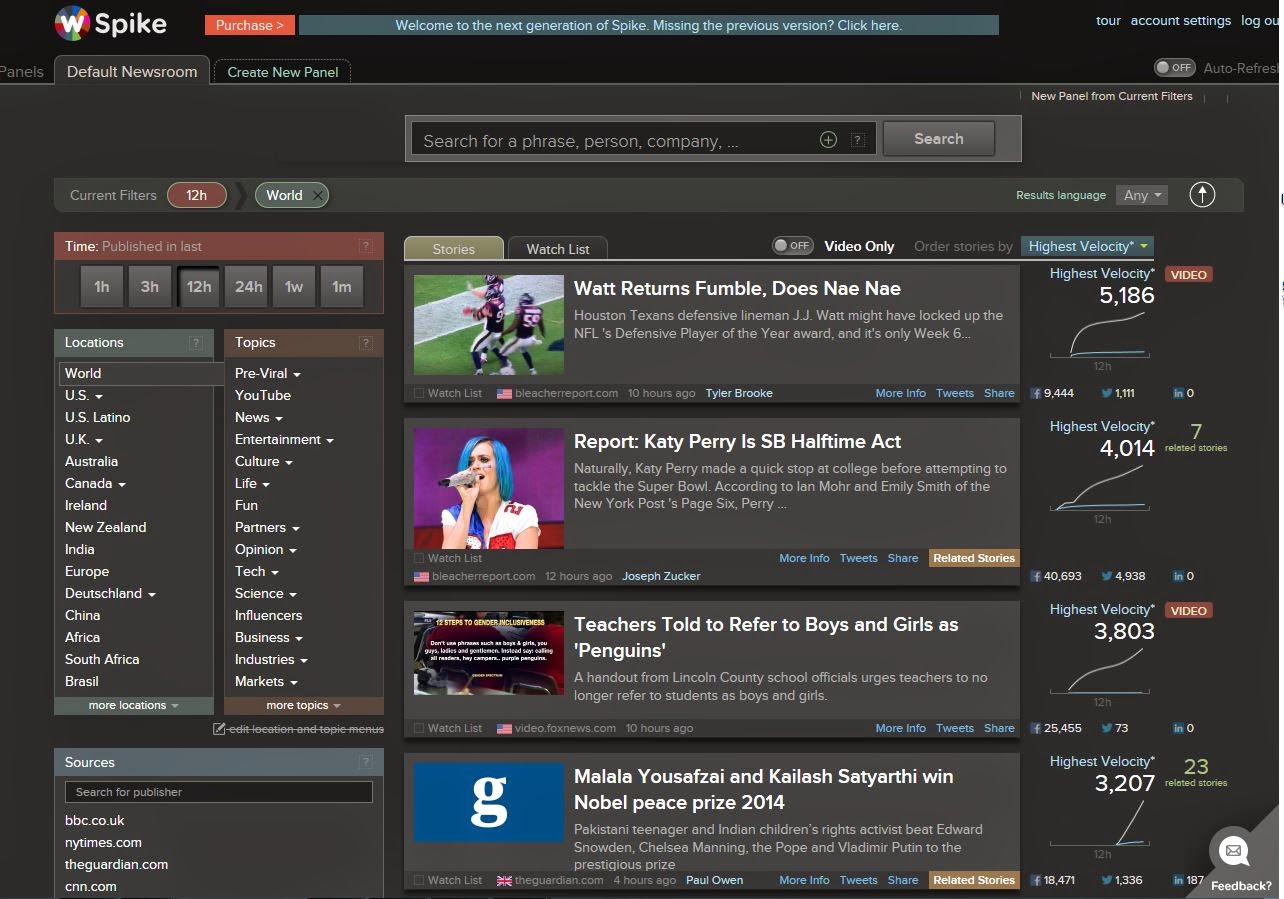
Task: Click LinkedIn count on Katy Perry story
Action: coord(1184,576)
